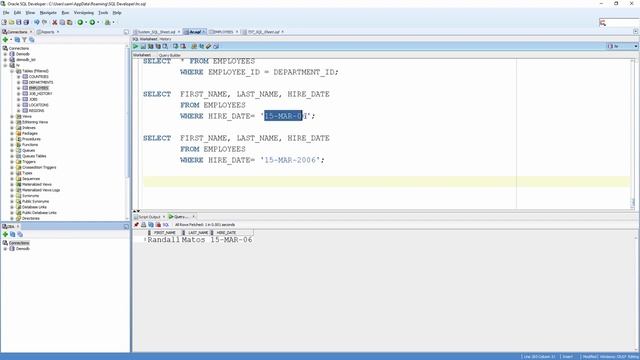
Task: Click the green Forward navigation icon
Action: [x=92, y=22]
